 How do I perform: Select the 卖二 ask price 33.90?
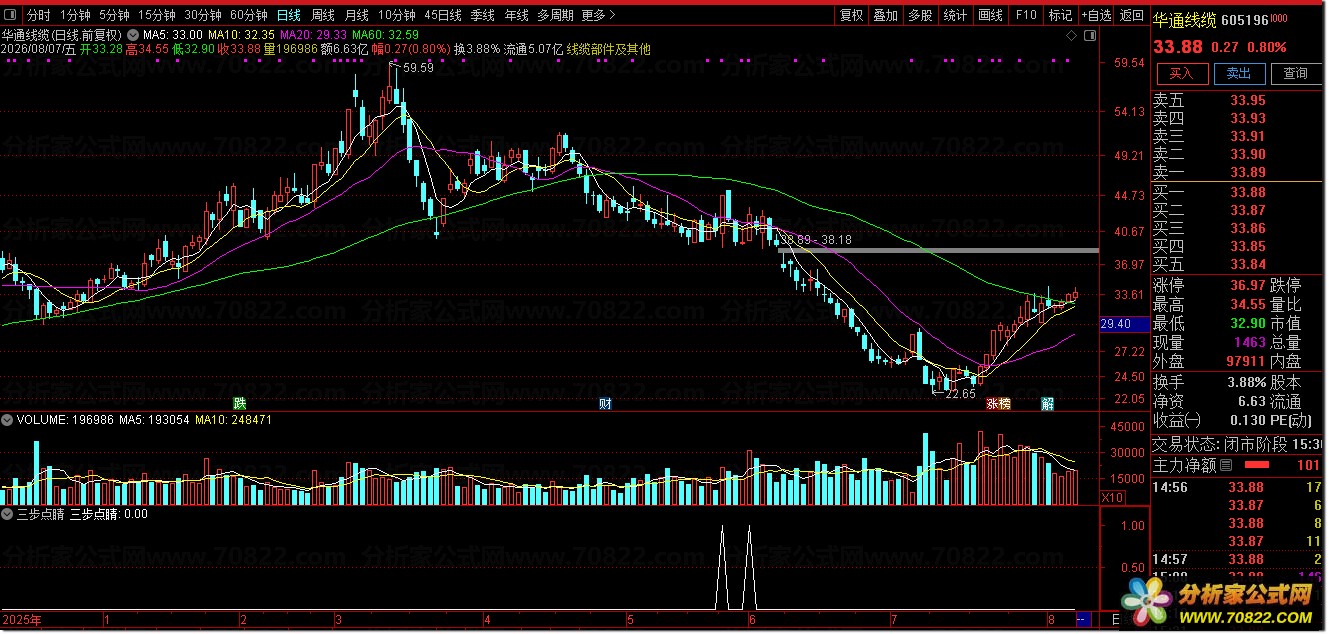1247,154
